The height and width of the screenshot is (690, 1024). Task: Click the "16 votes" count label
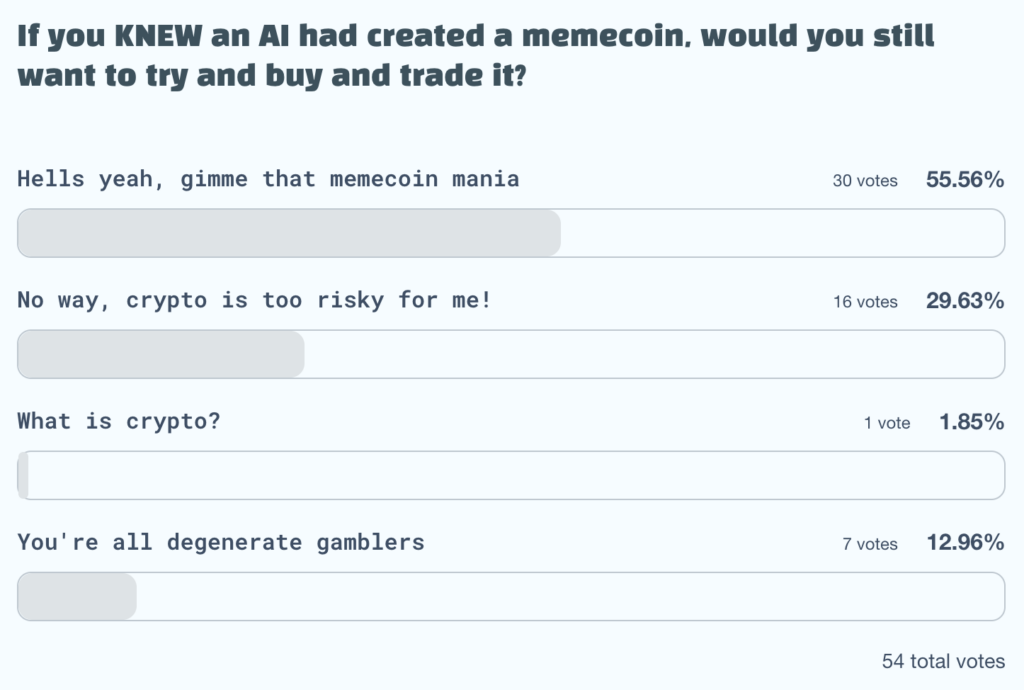coord(865,303)
